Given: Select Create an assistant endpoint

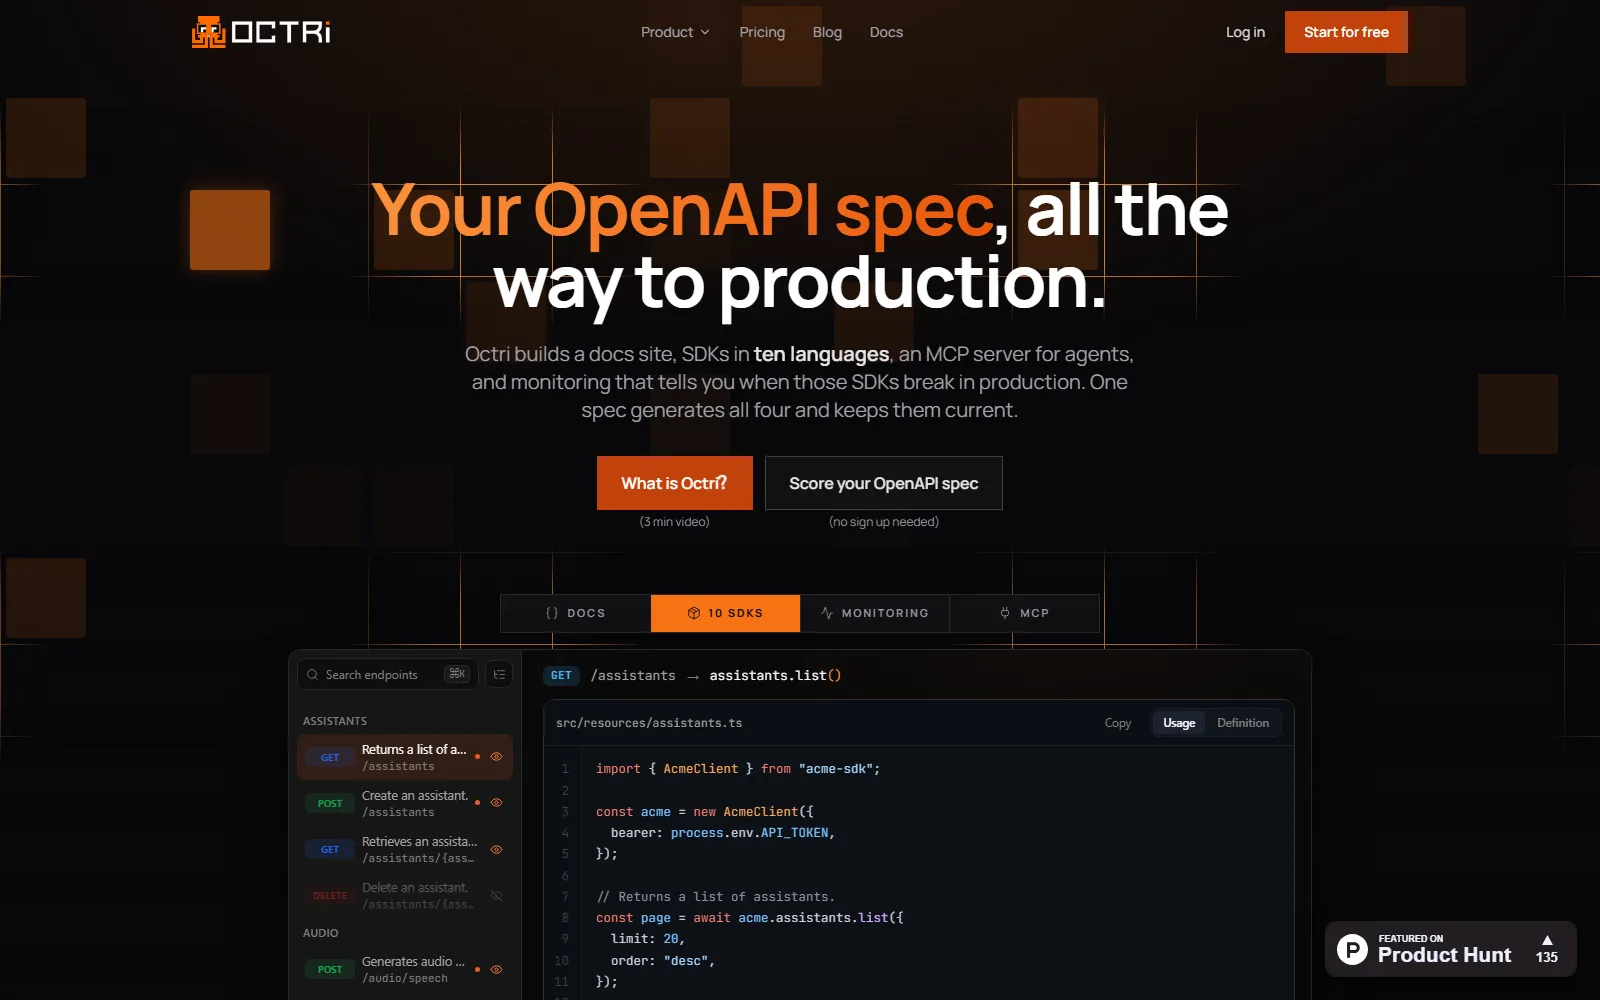Looking at the screenshot, I should [x=405, y=803].
